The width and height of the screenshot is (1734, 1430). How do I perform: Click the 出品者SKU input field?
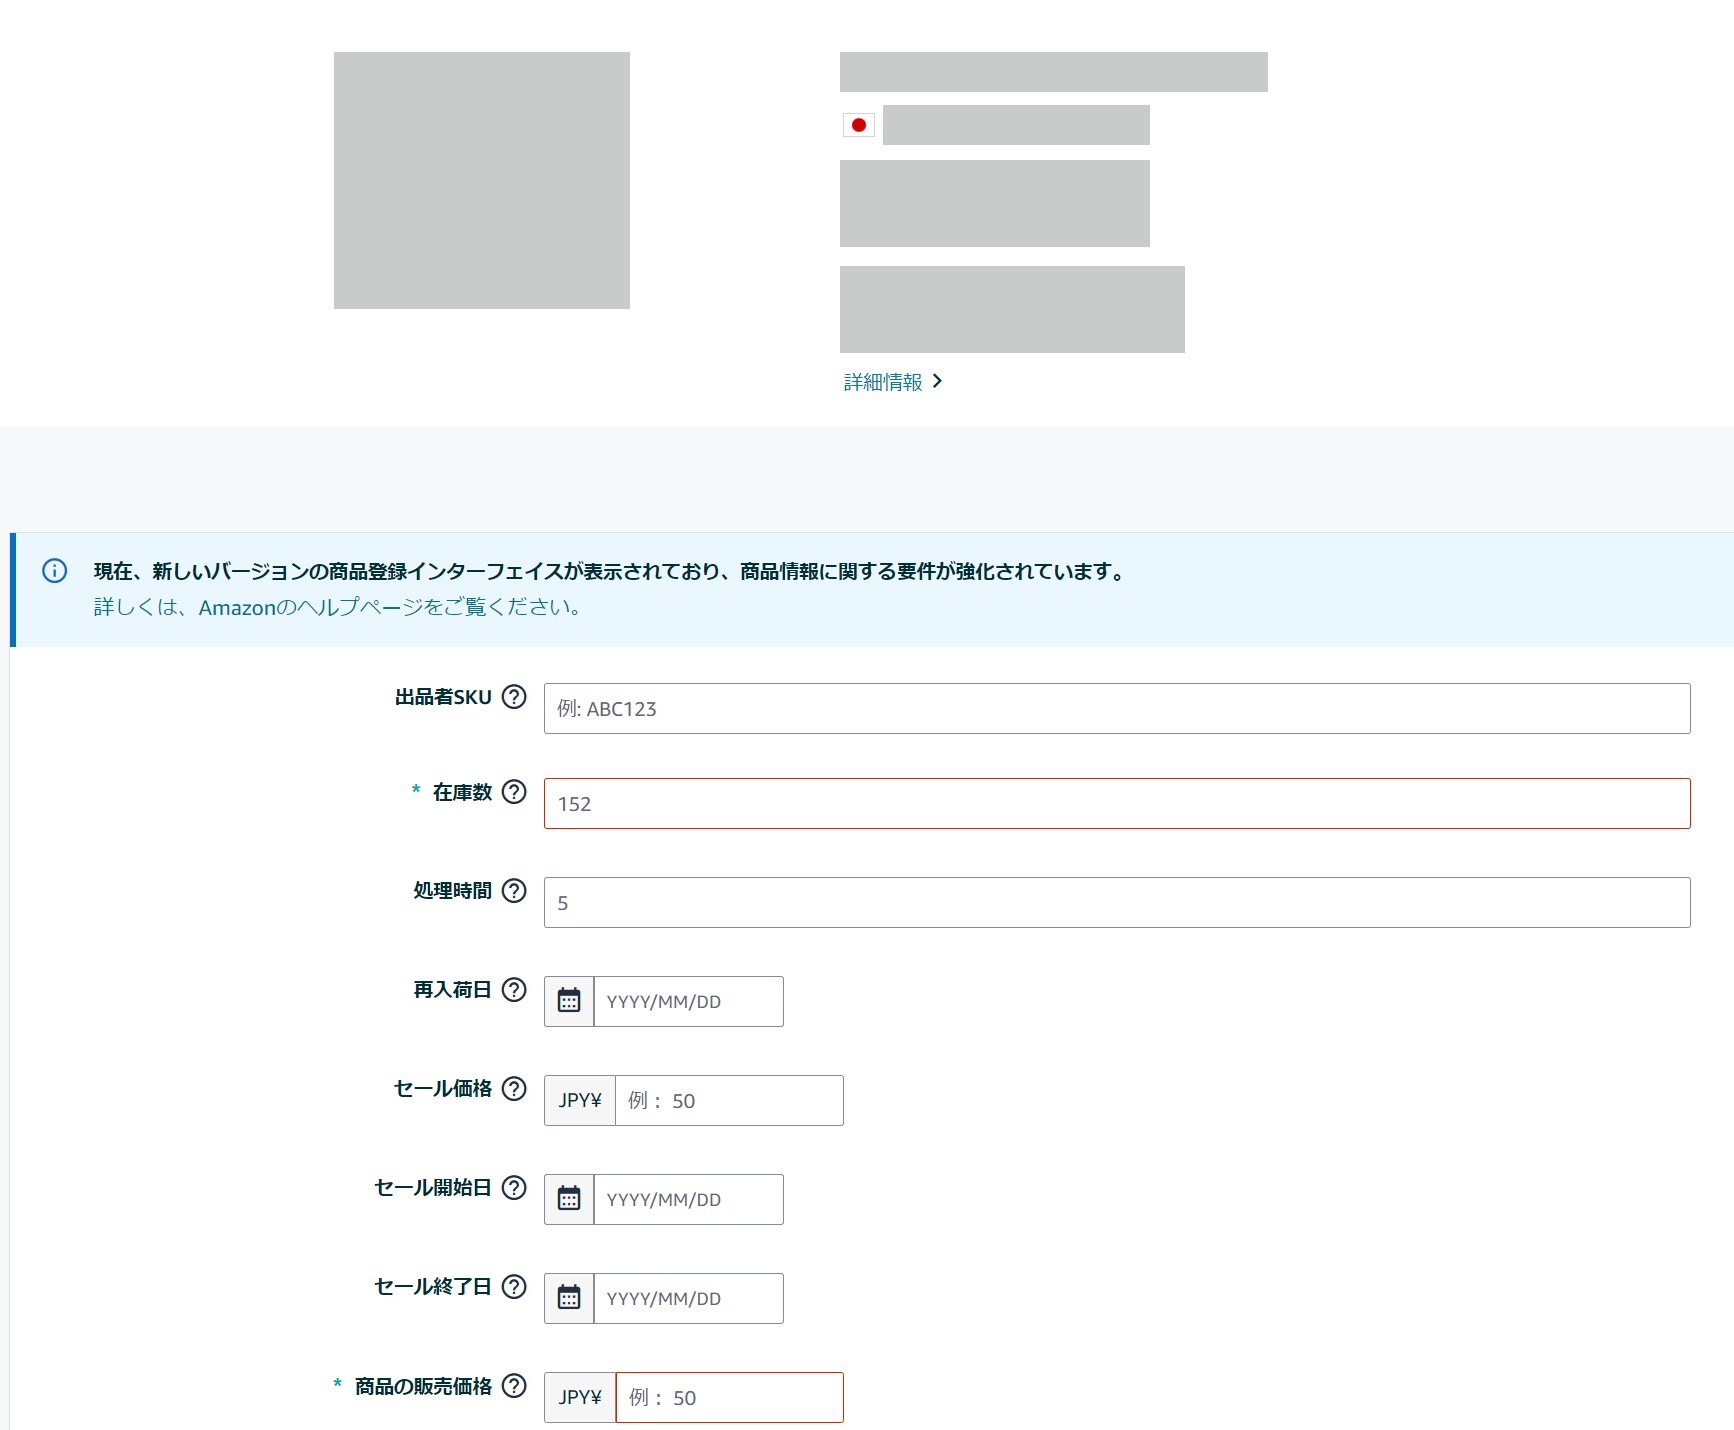click(x=1115, y=708)
